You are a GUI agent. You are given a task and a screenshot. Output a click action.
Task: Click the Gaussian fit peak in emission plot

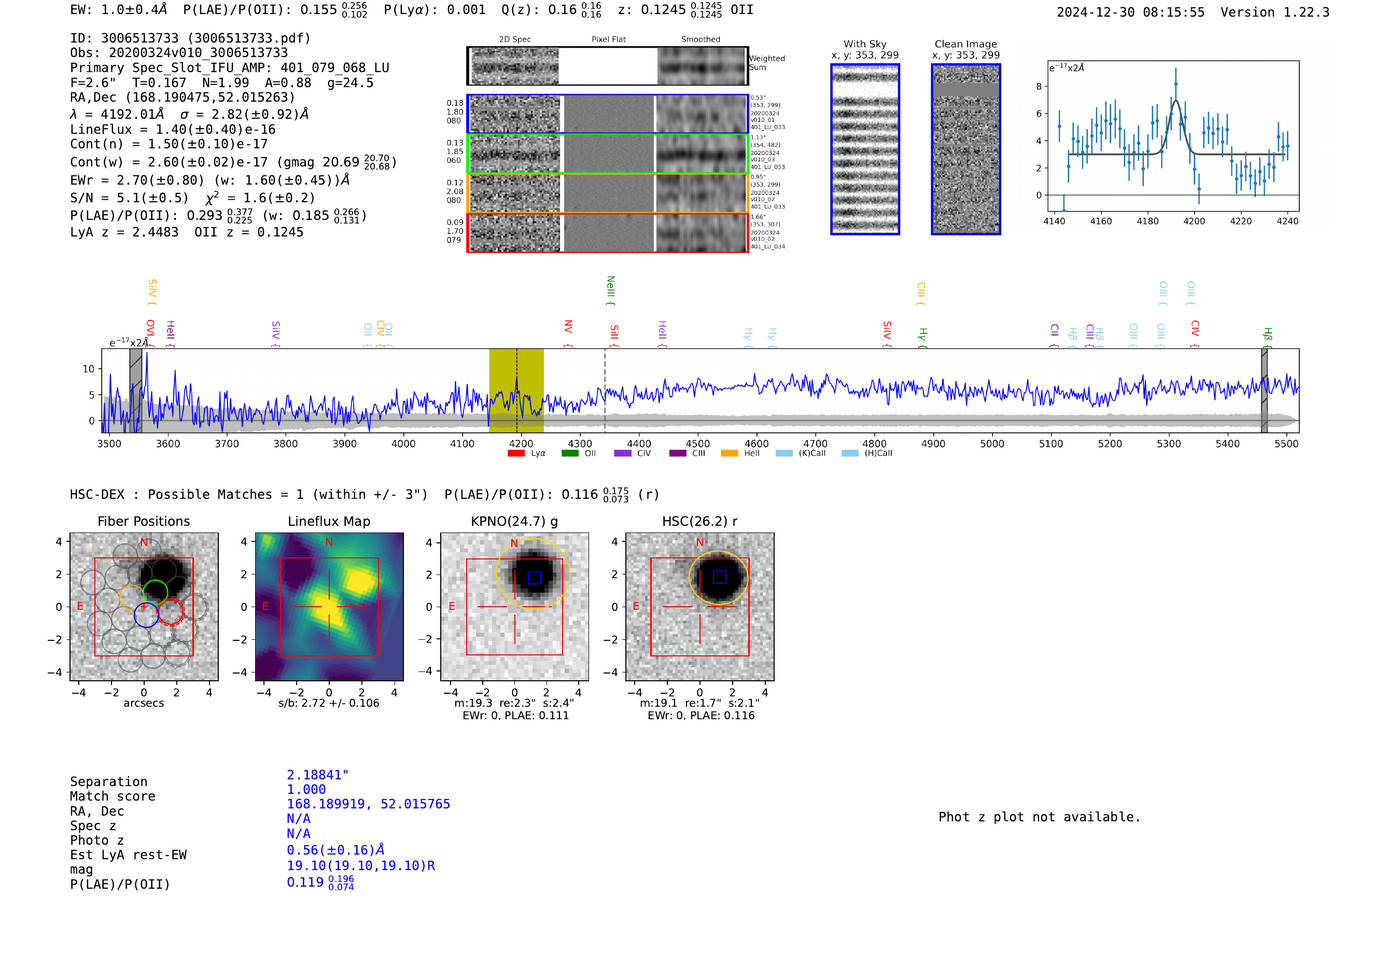tap(1176, 101)
